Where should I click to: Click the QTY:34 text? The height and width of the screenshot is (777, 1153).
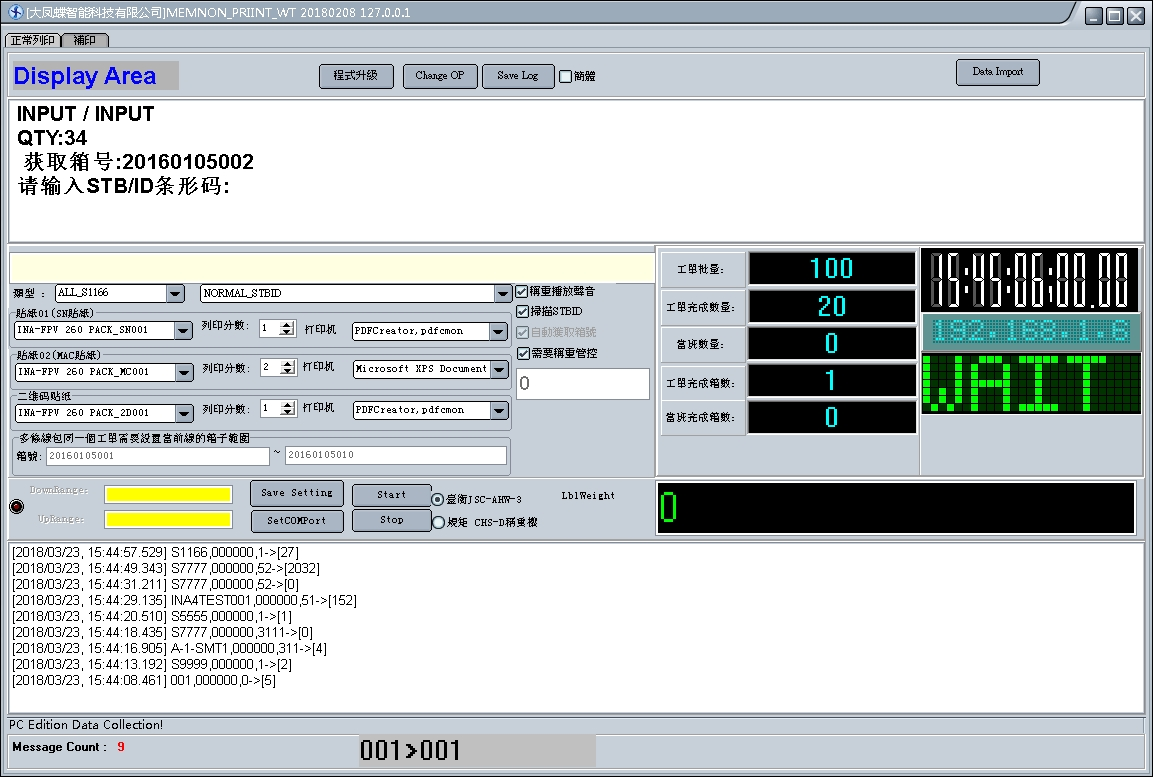[51, 137]
